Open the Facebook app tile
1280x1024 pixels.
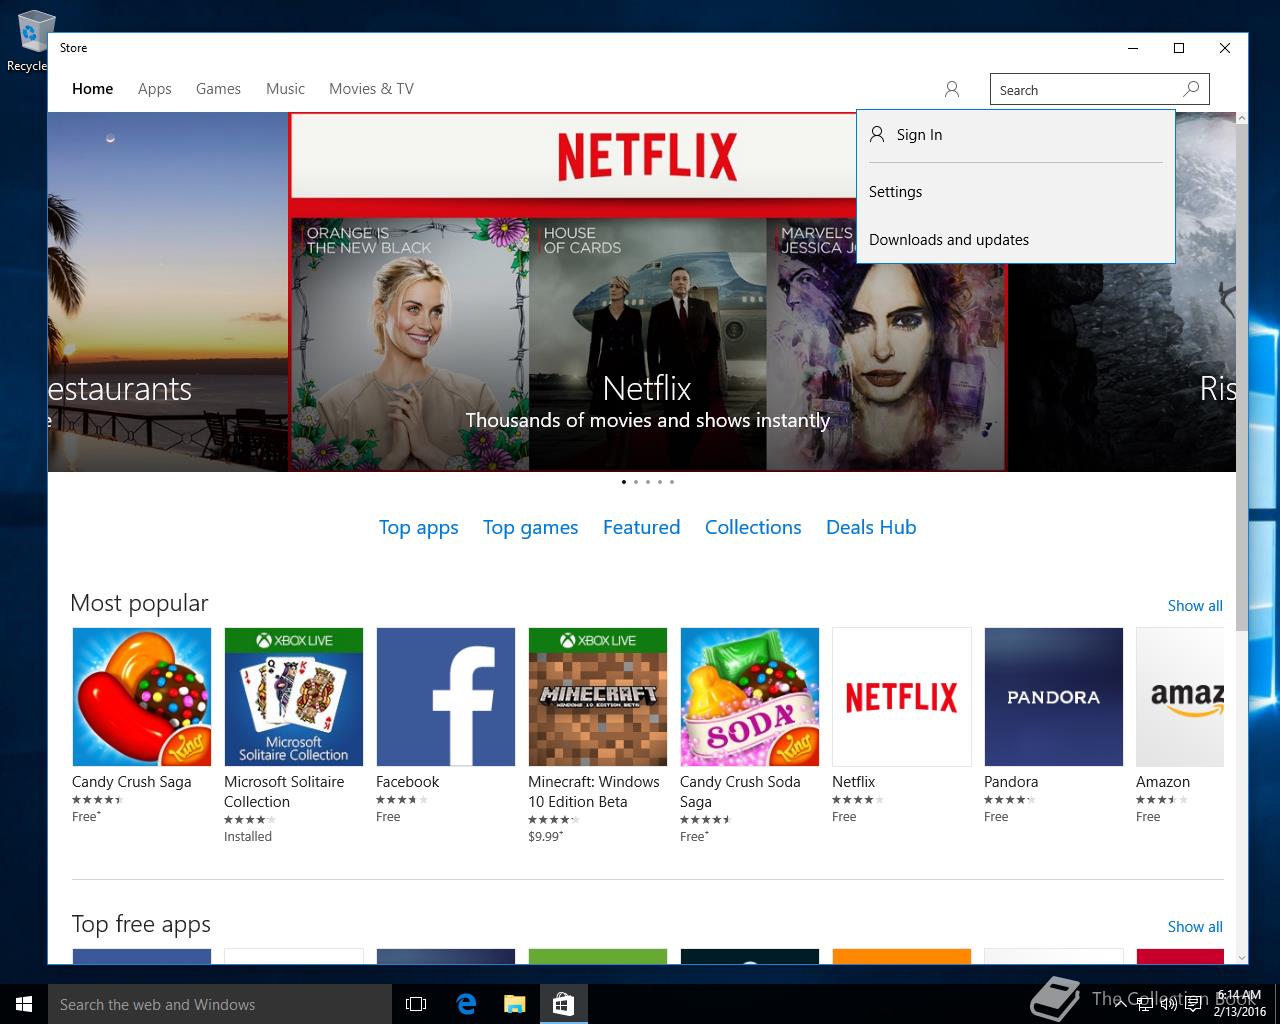[446, 697]
